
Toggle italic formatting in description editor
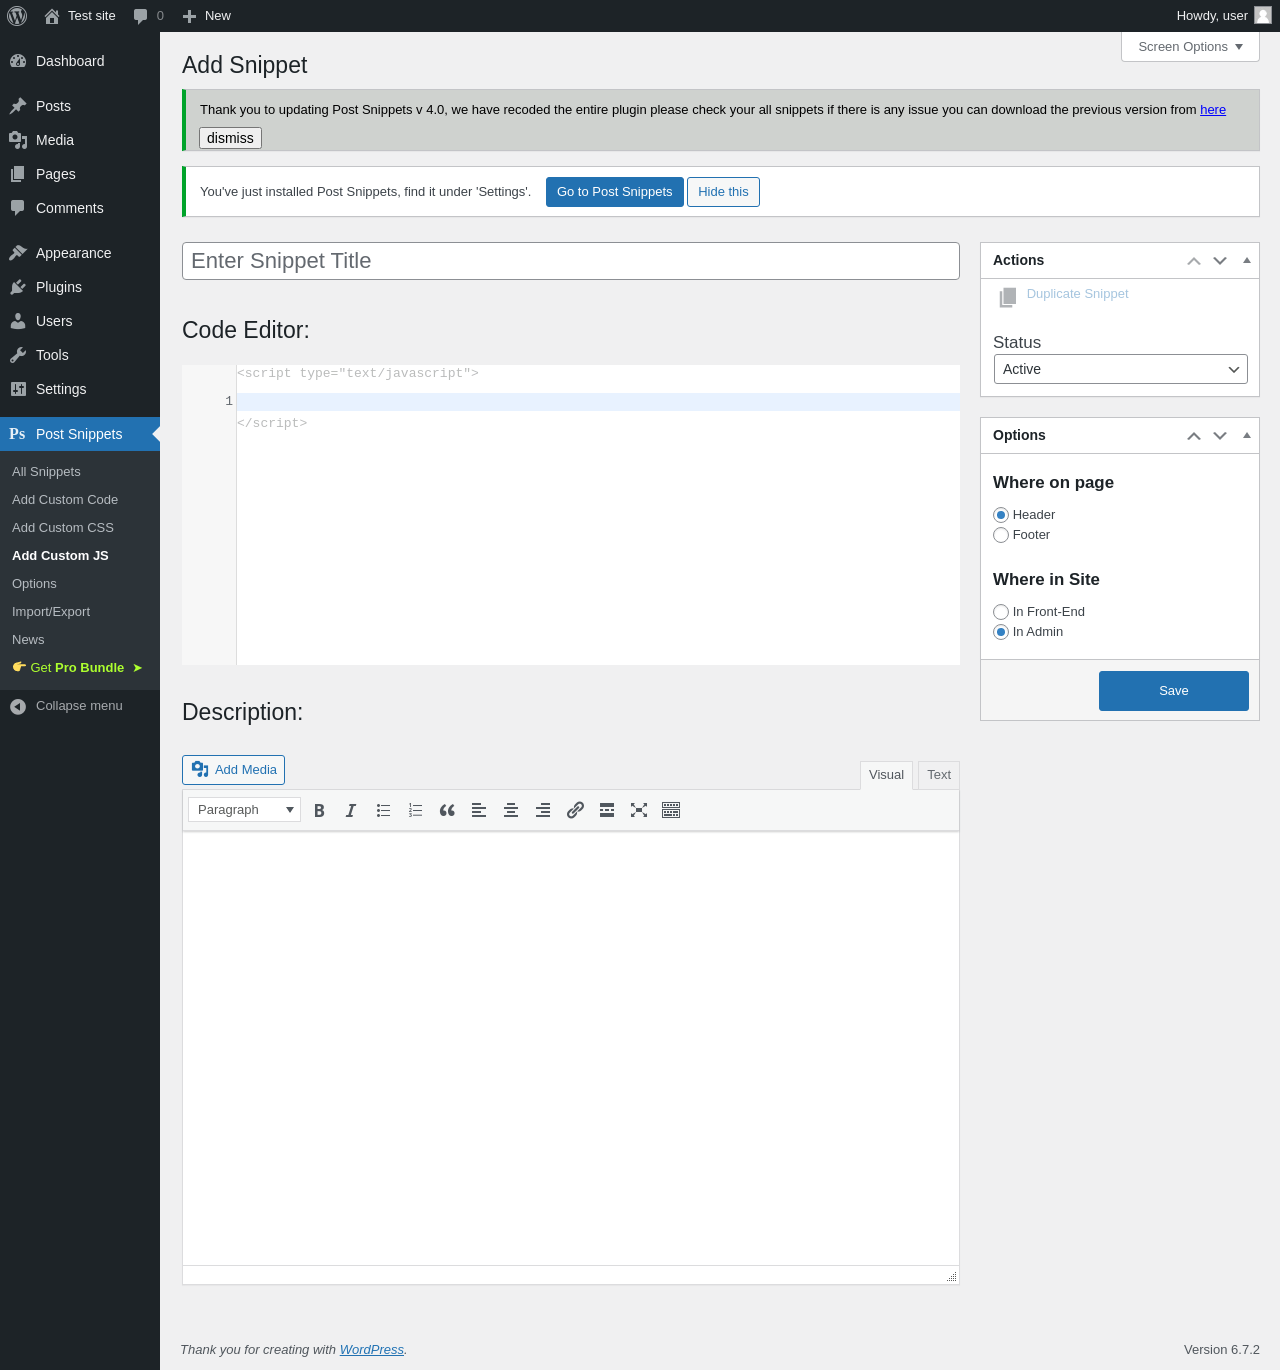[x=351, y=810]
